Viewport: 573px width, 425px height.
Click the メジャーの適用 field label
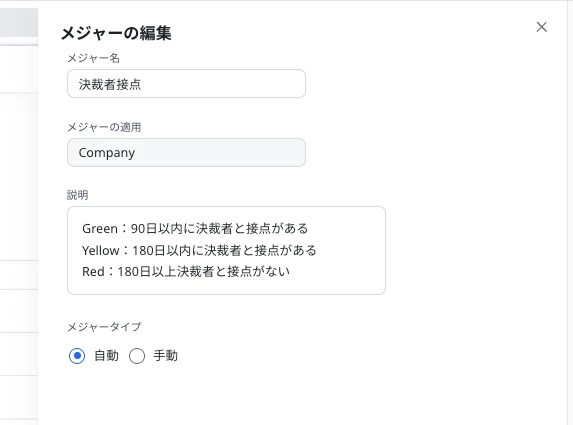[104, 127]
